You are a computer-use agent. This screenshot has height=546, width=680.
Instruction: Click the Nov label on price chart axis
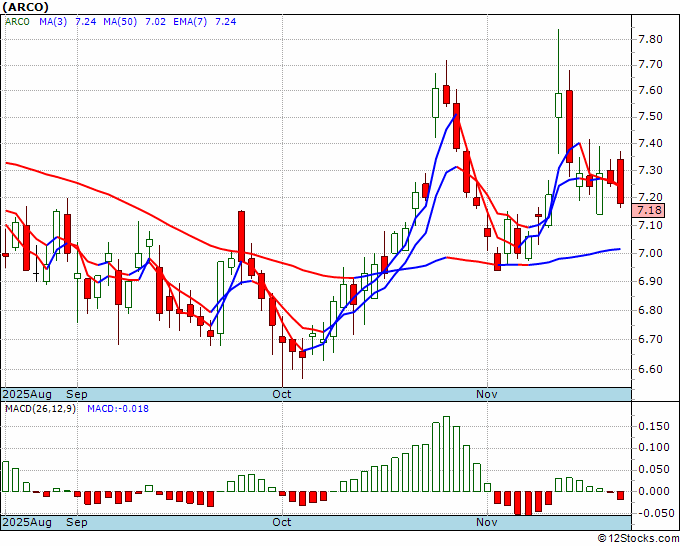pos(487,394)
